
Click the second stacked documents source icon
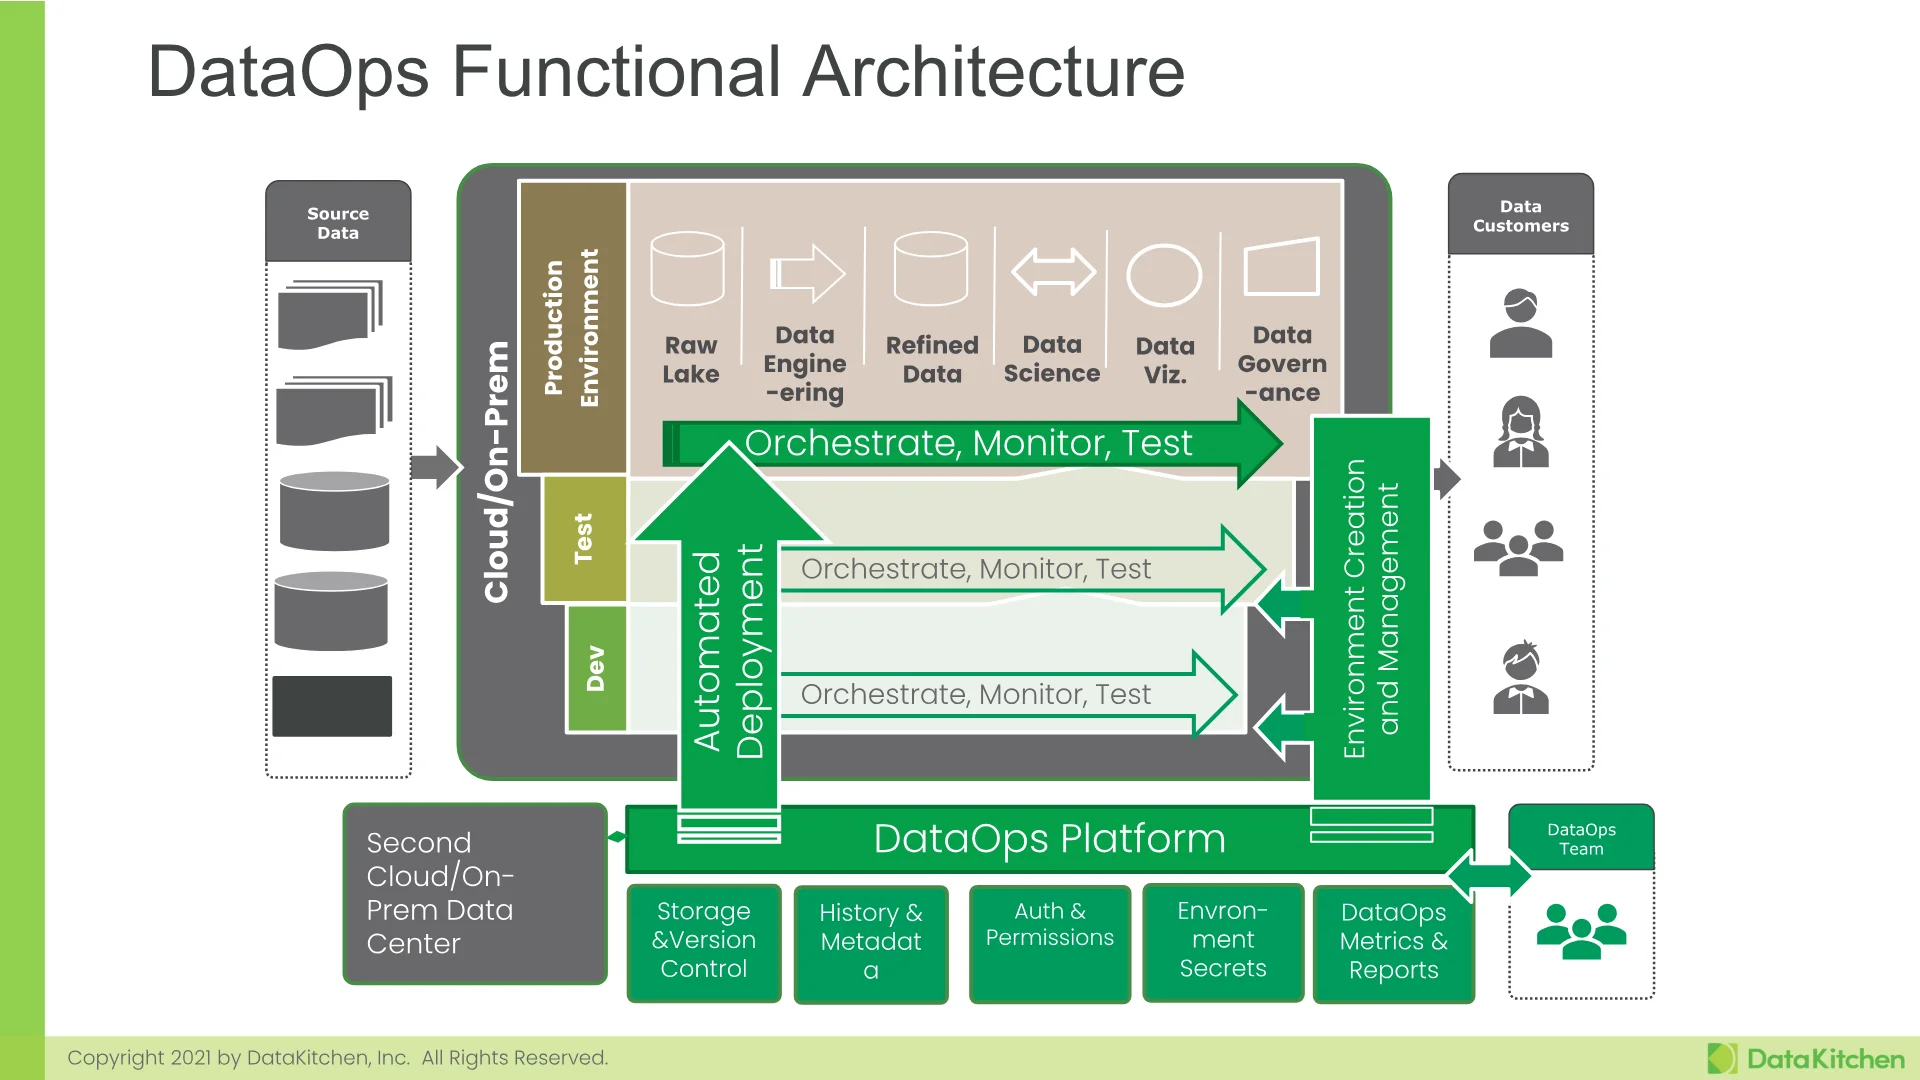(334, 410)
